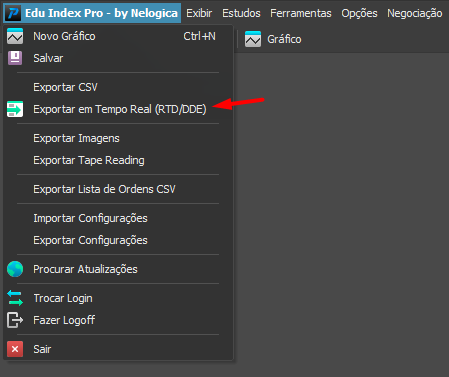Click the Fazer Logoff exit icon
Image resolution: width=449 pixels, height=377 pixels.
tap(15, 320)
